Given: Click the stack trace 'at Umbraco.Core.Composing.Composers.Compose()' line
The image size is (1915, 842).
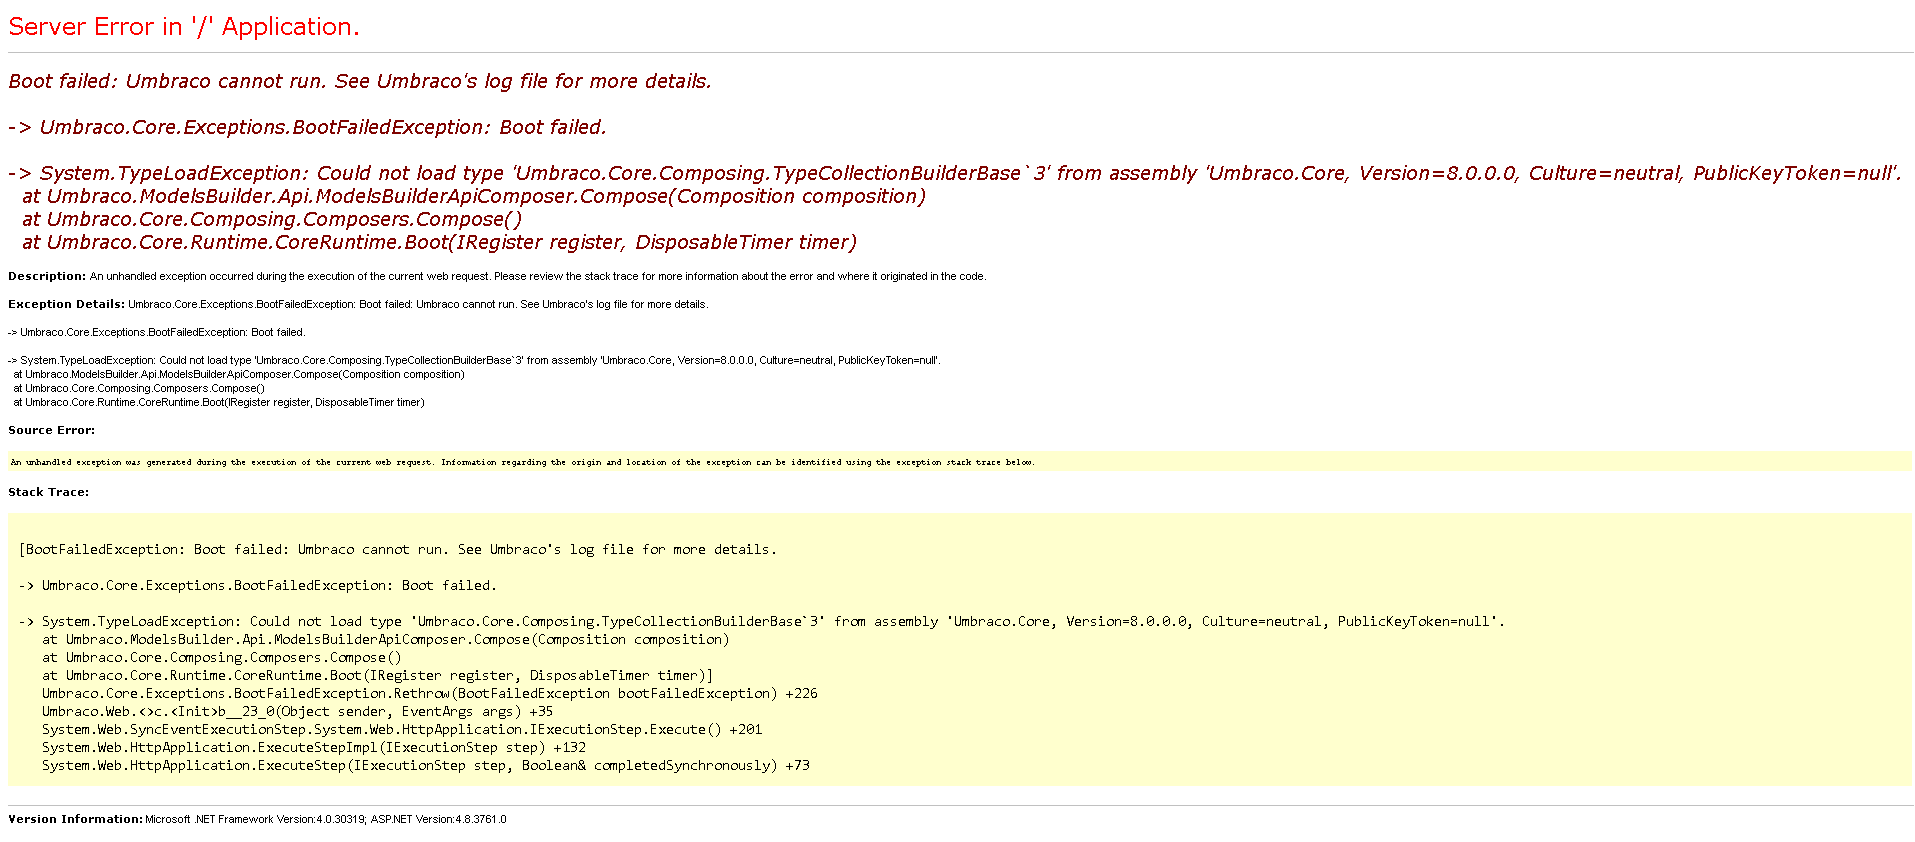Looking at the screenshot, I should click(222, 657).
